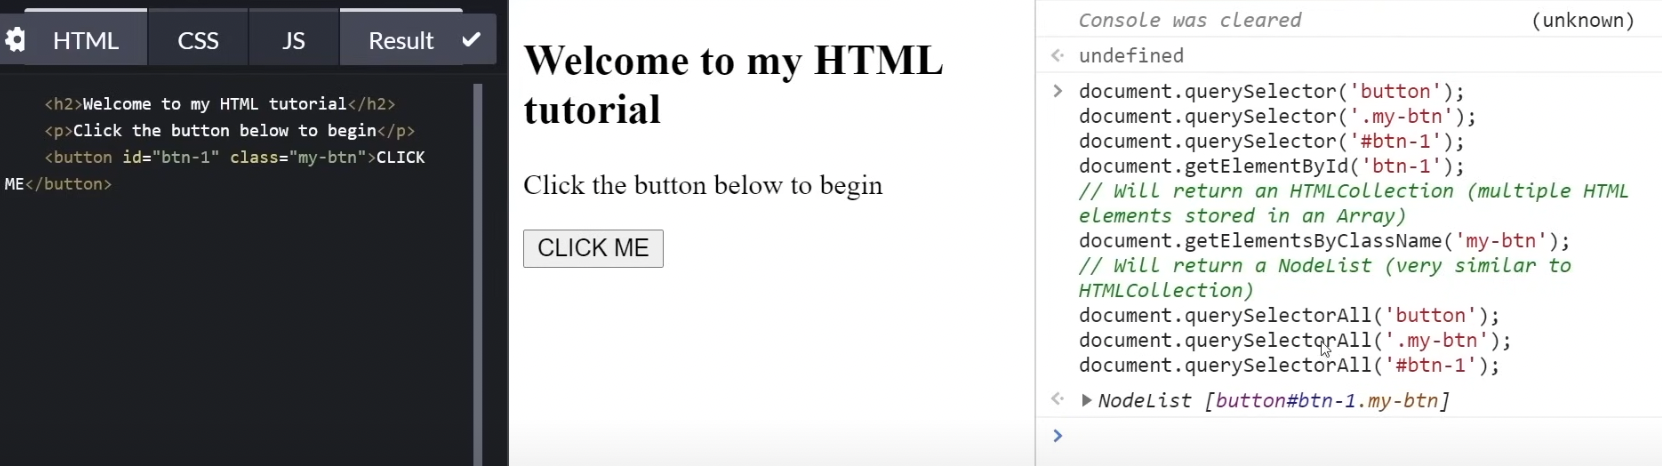Viewport: 1662px width, 466px height.
Task: Select the Result tab
Action: 401,40
